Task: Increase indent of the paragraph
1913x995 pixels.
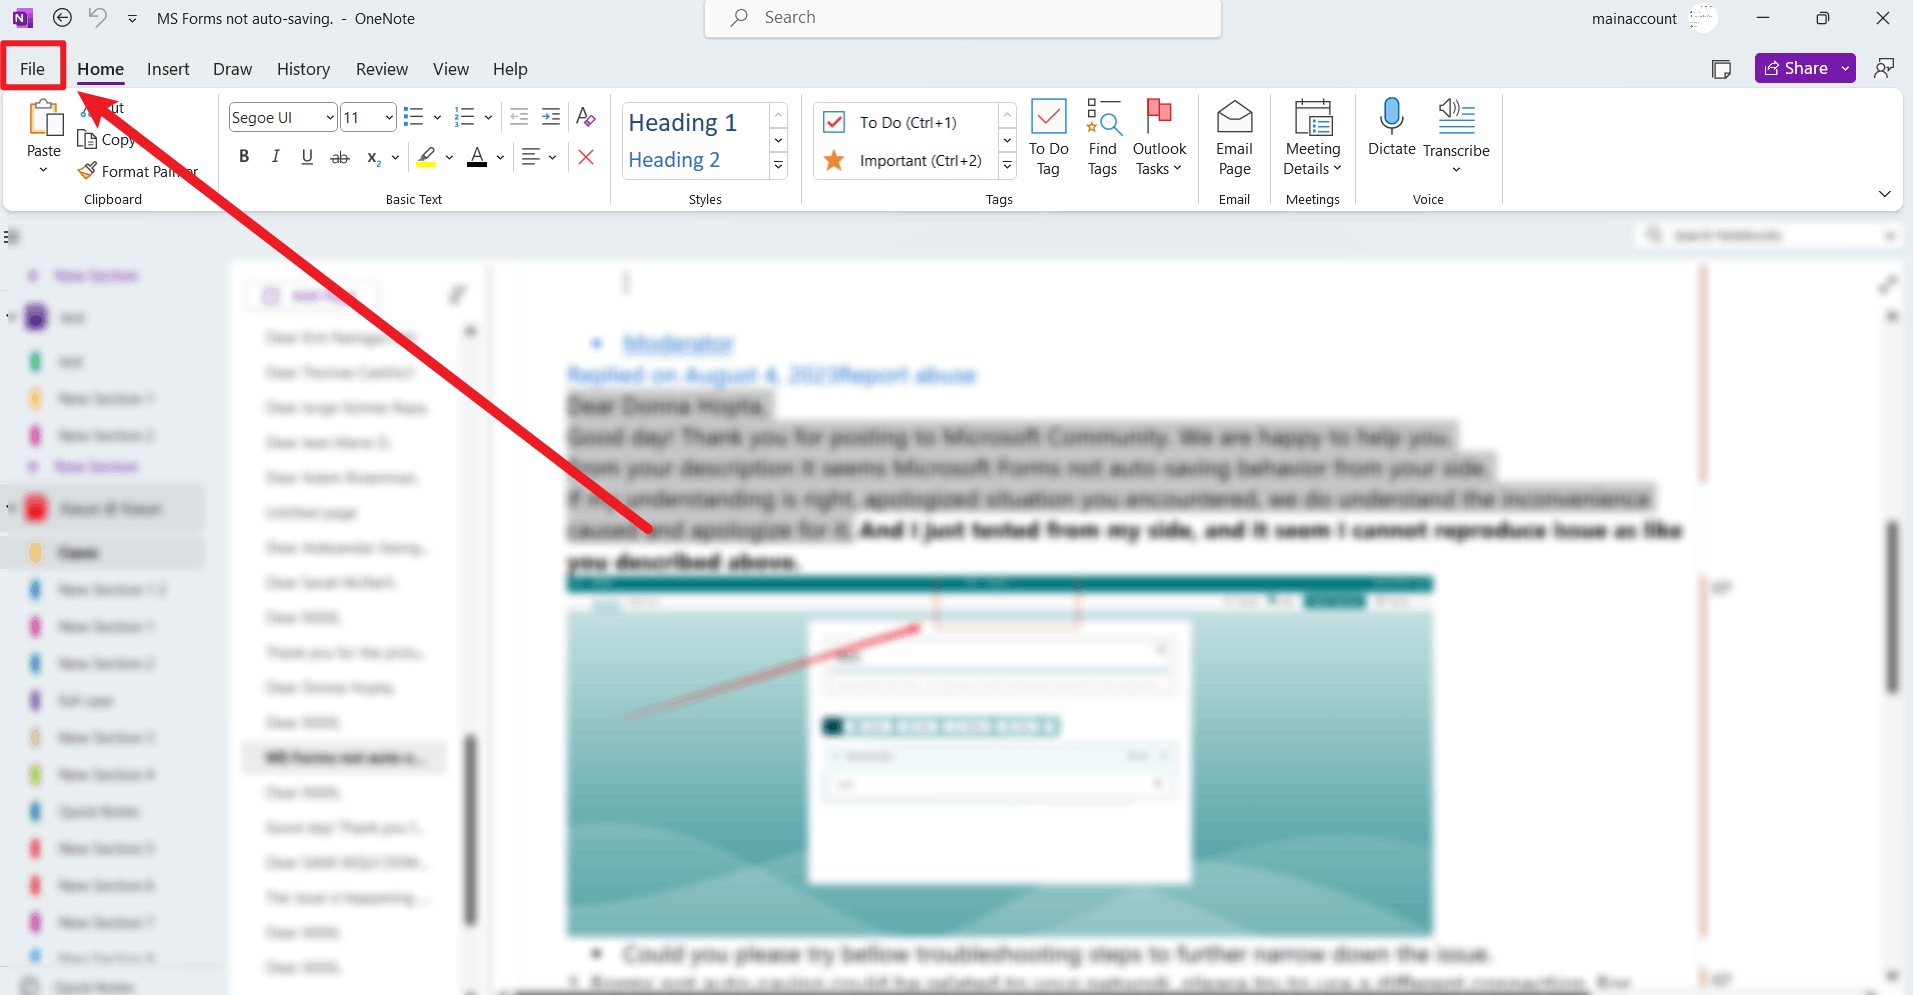Action: coord(551,118)
